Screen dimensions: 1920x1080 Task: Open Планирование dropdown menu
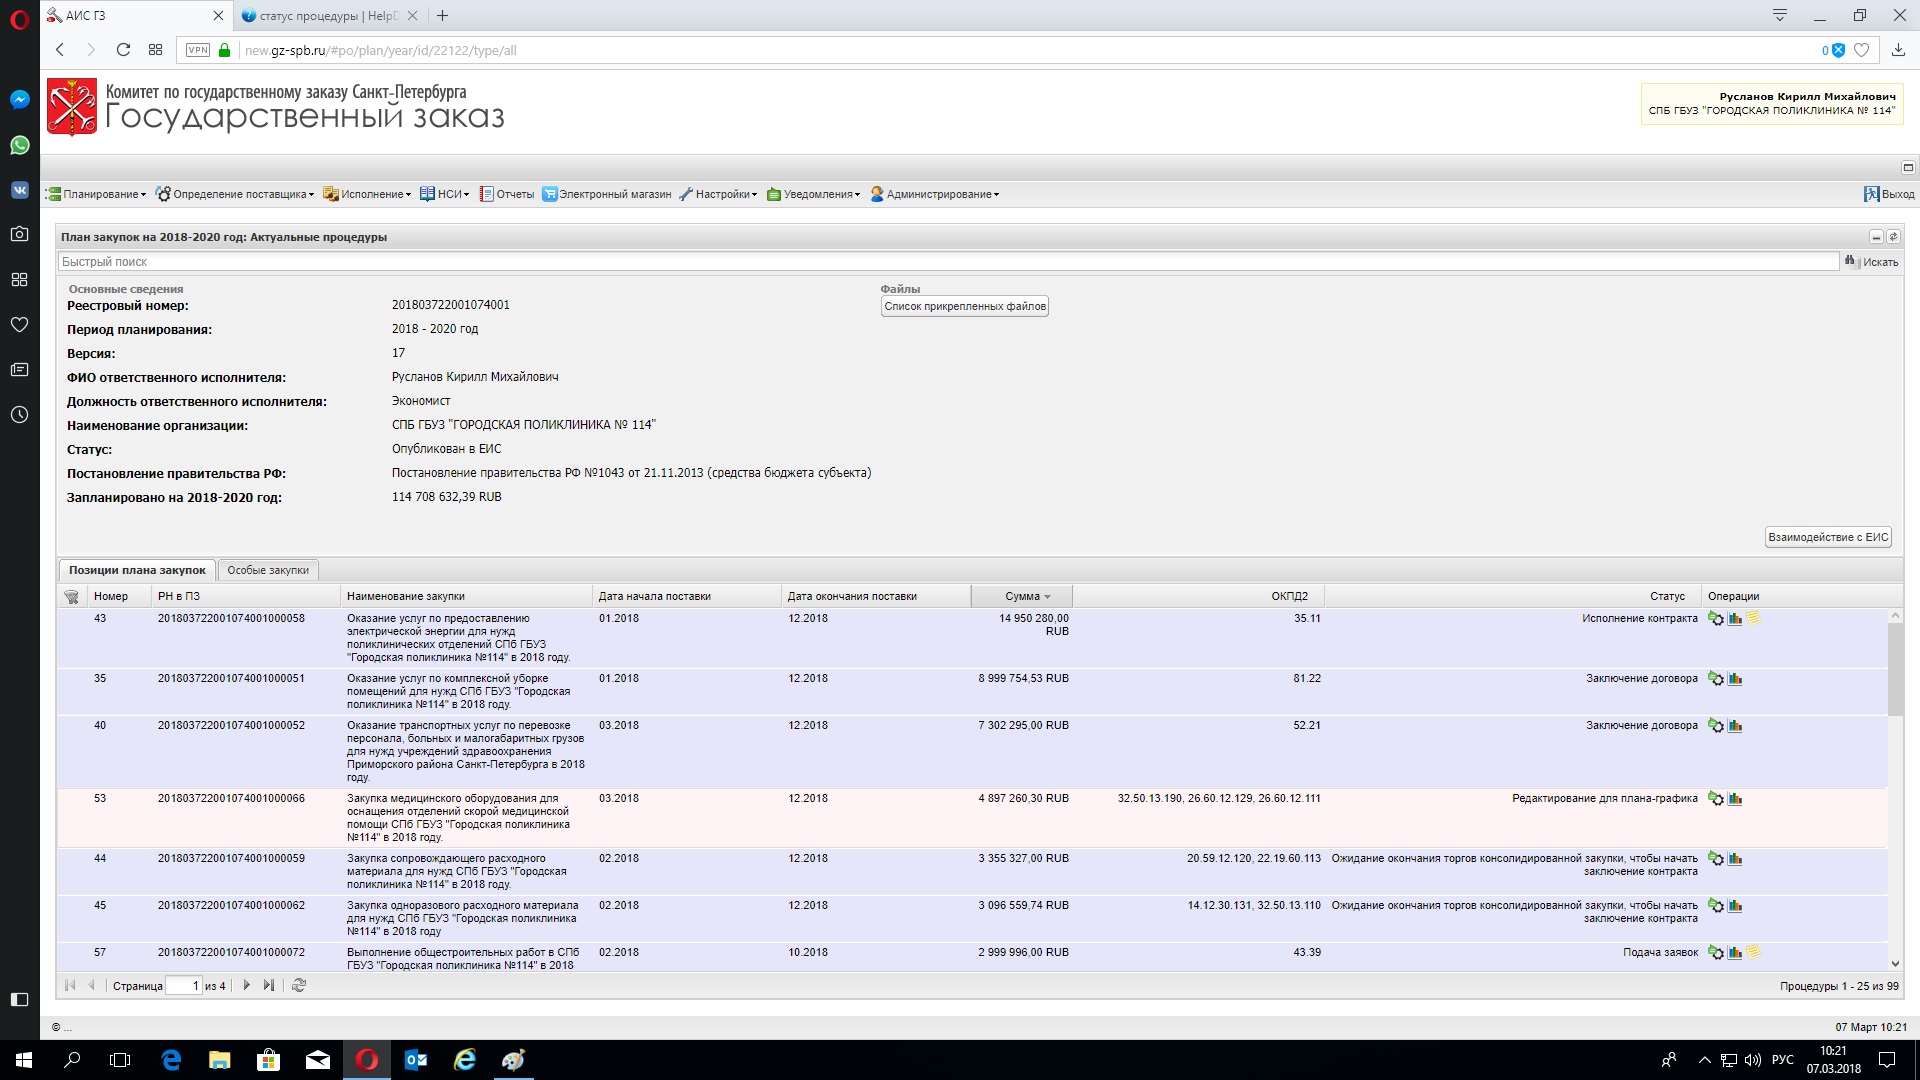point(99,194)
